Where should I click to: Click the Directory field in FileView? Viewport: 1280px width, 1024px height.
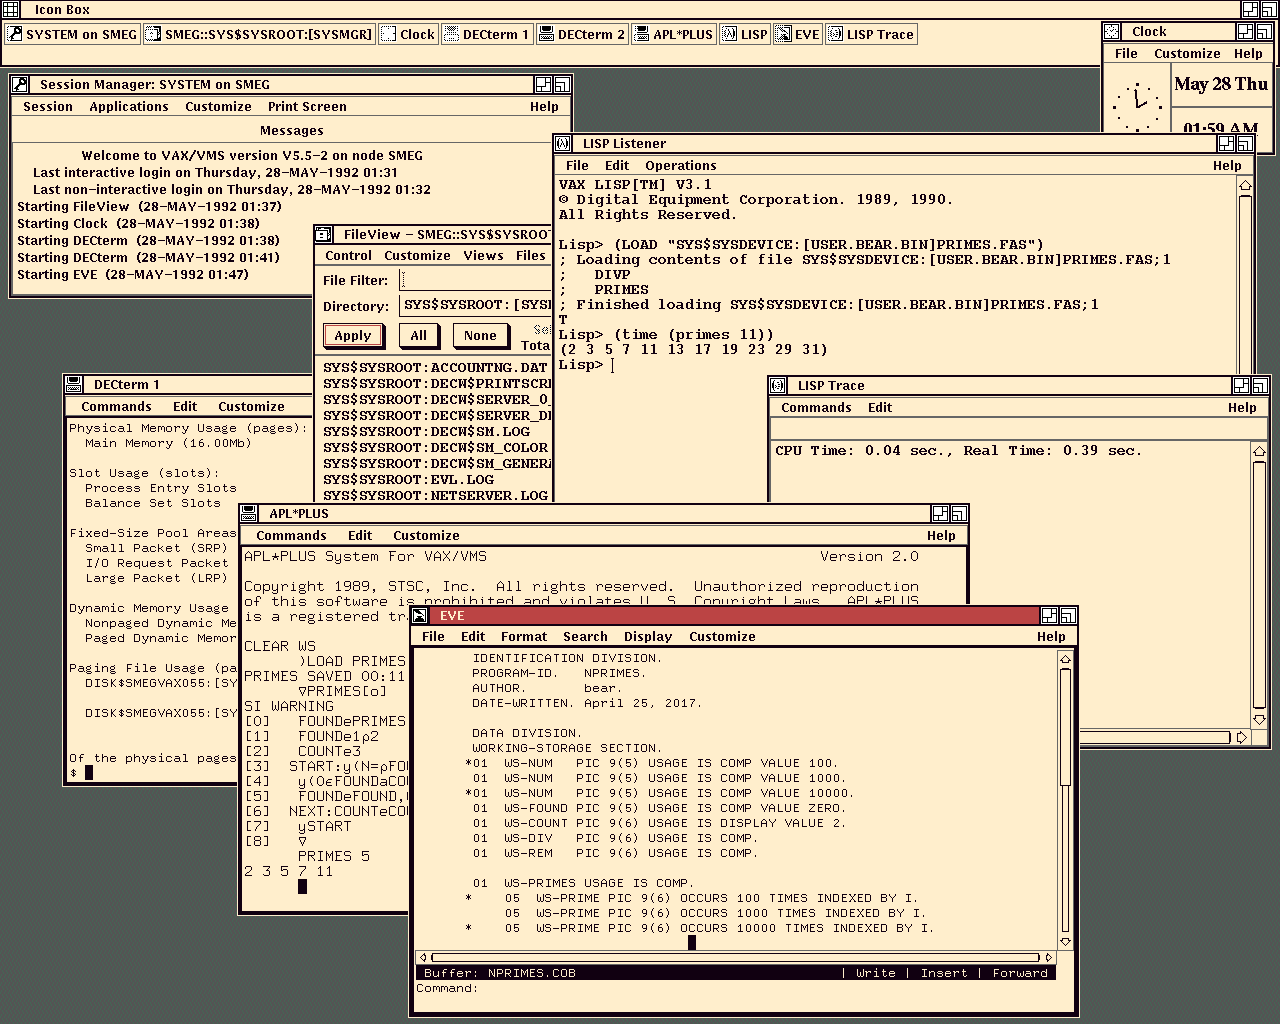[x=475, y=305]
